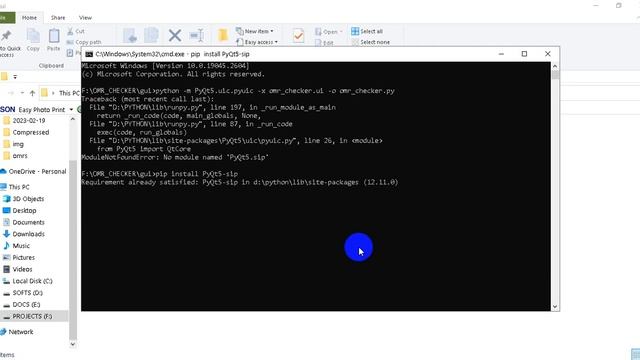Screen dimensions: 640x360
Task: Click Select all in ribbon
Action: point(367,31)
